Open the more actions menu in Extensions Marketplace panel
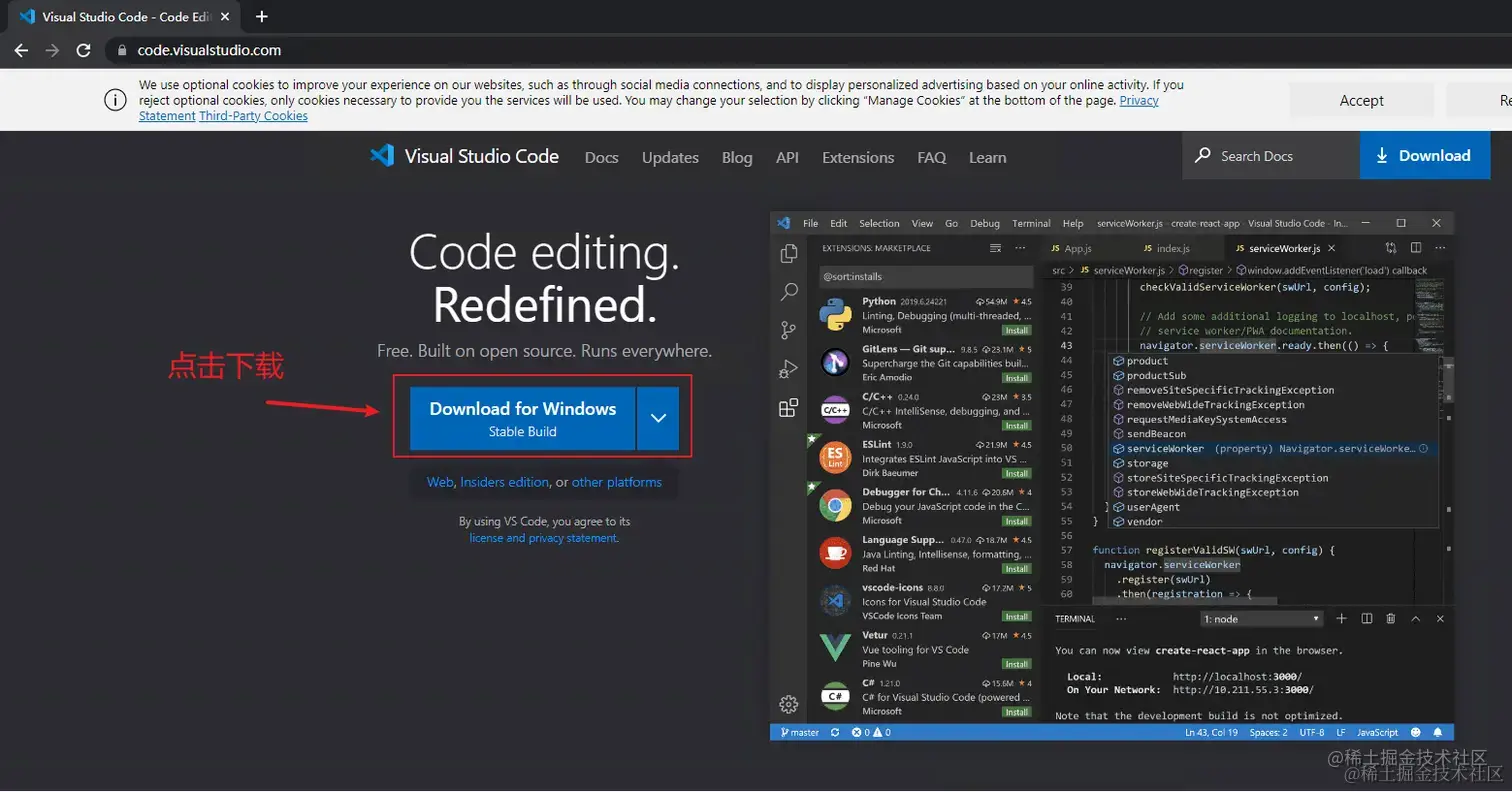Viewport: 1512px width, 792px height. click(1020, 247)
